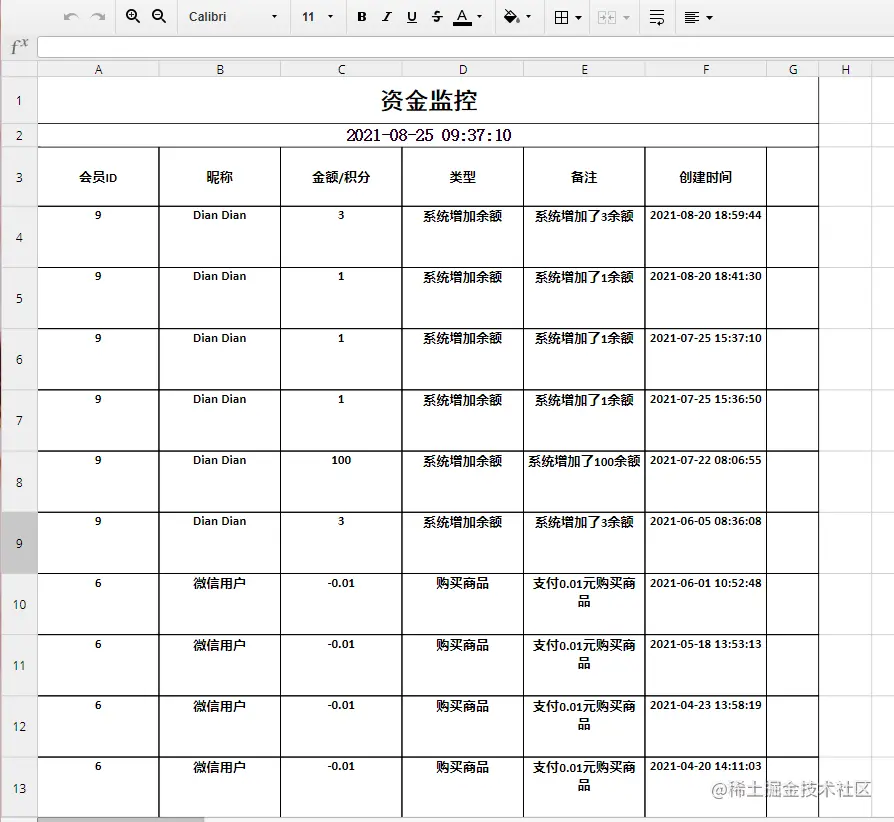The width and height of the screenshot is (894, 822).
Task: Open the alignment dropdown arrow
Action: [x=710, y=18]
